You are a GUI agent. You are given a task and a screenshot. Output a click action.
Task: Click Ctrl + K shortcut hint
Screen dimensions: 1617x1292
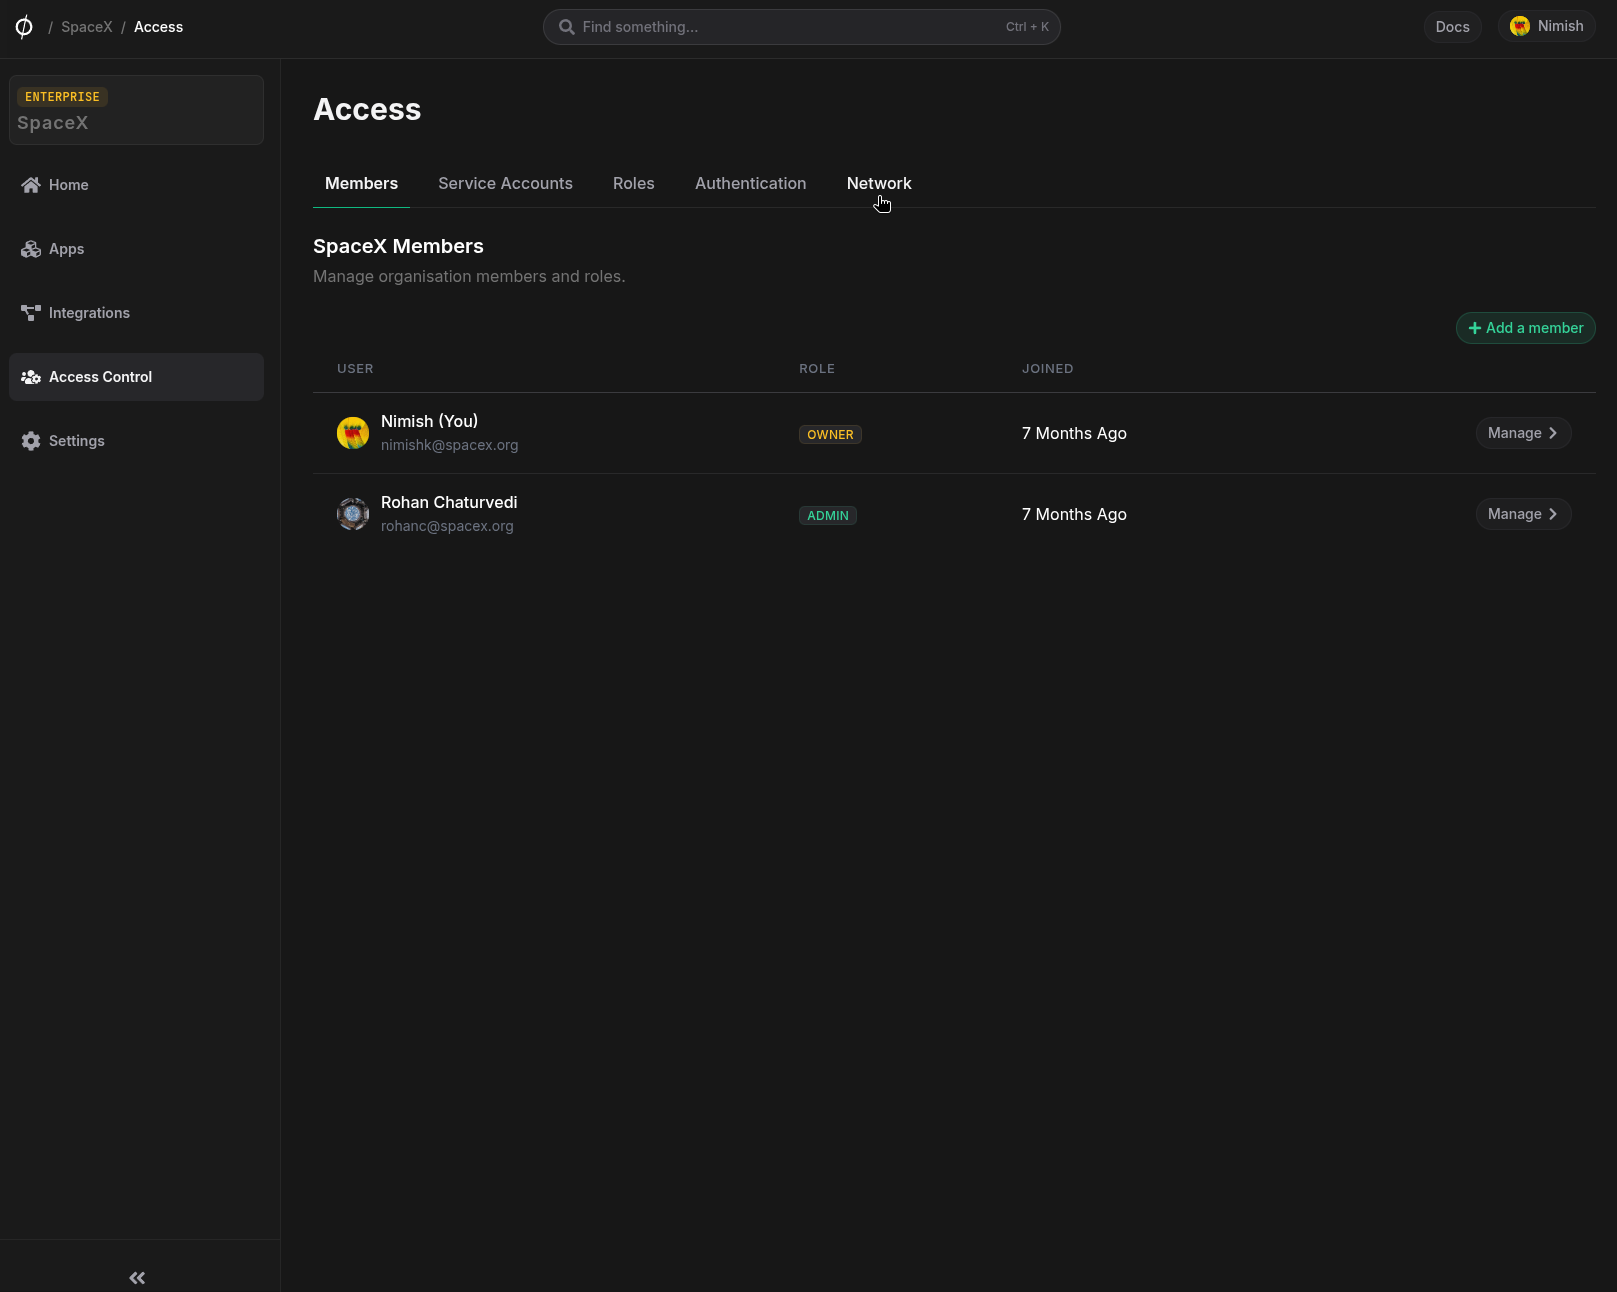point(1027,27)
